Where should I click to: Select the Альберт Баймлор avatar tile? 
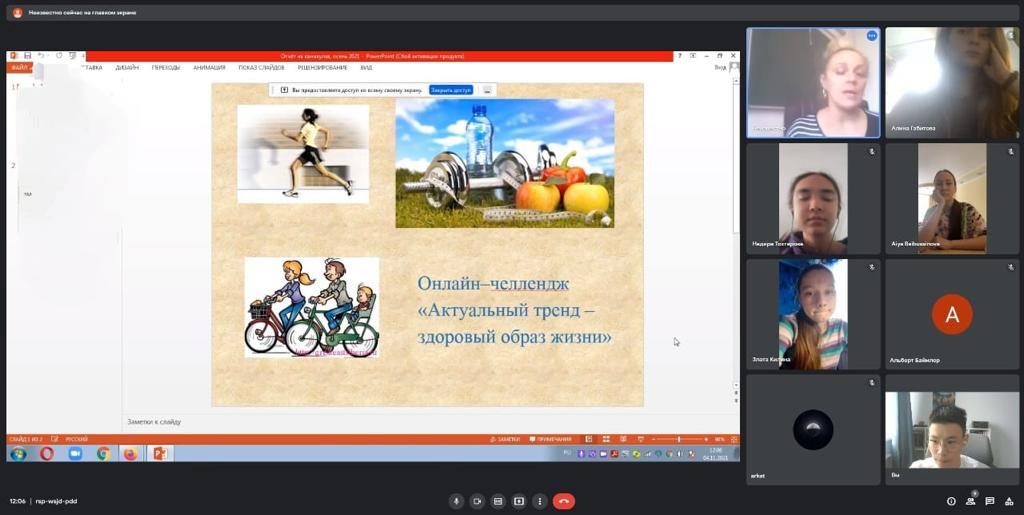[951, 315]
